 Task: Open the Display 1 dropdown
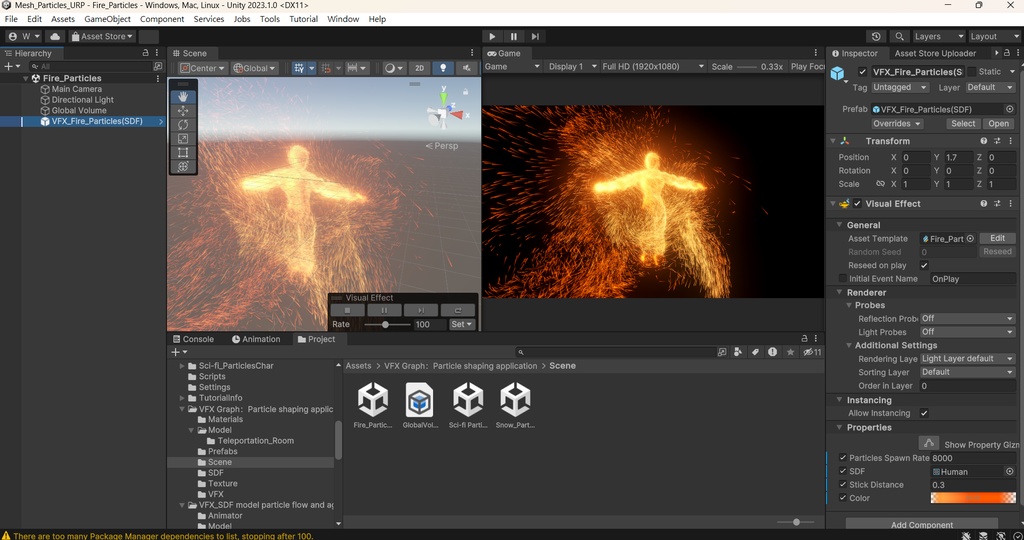pos(573,67)
